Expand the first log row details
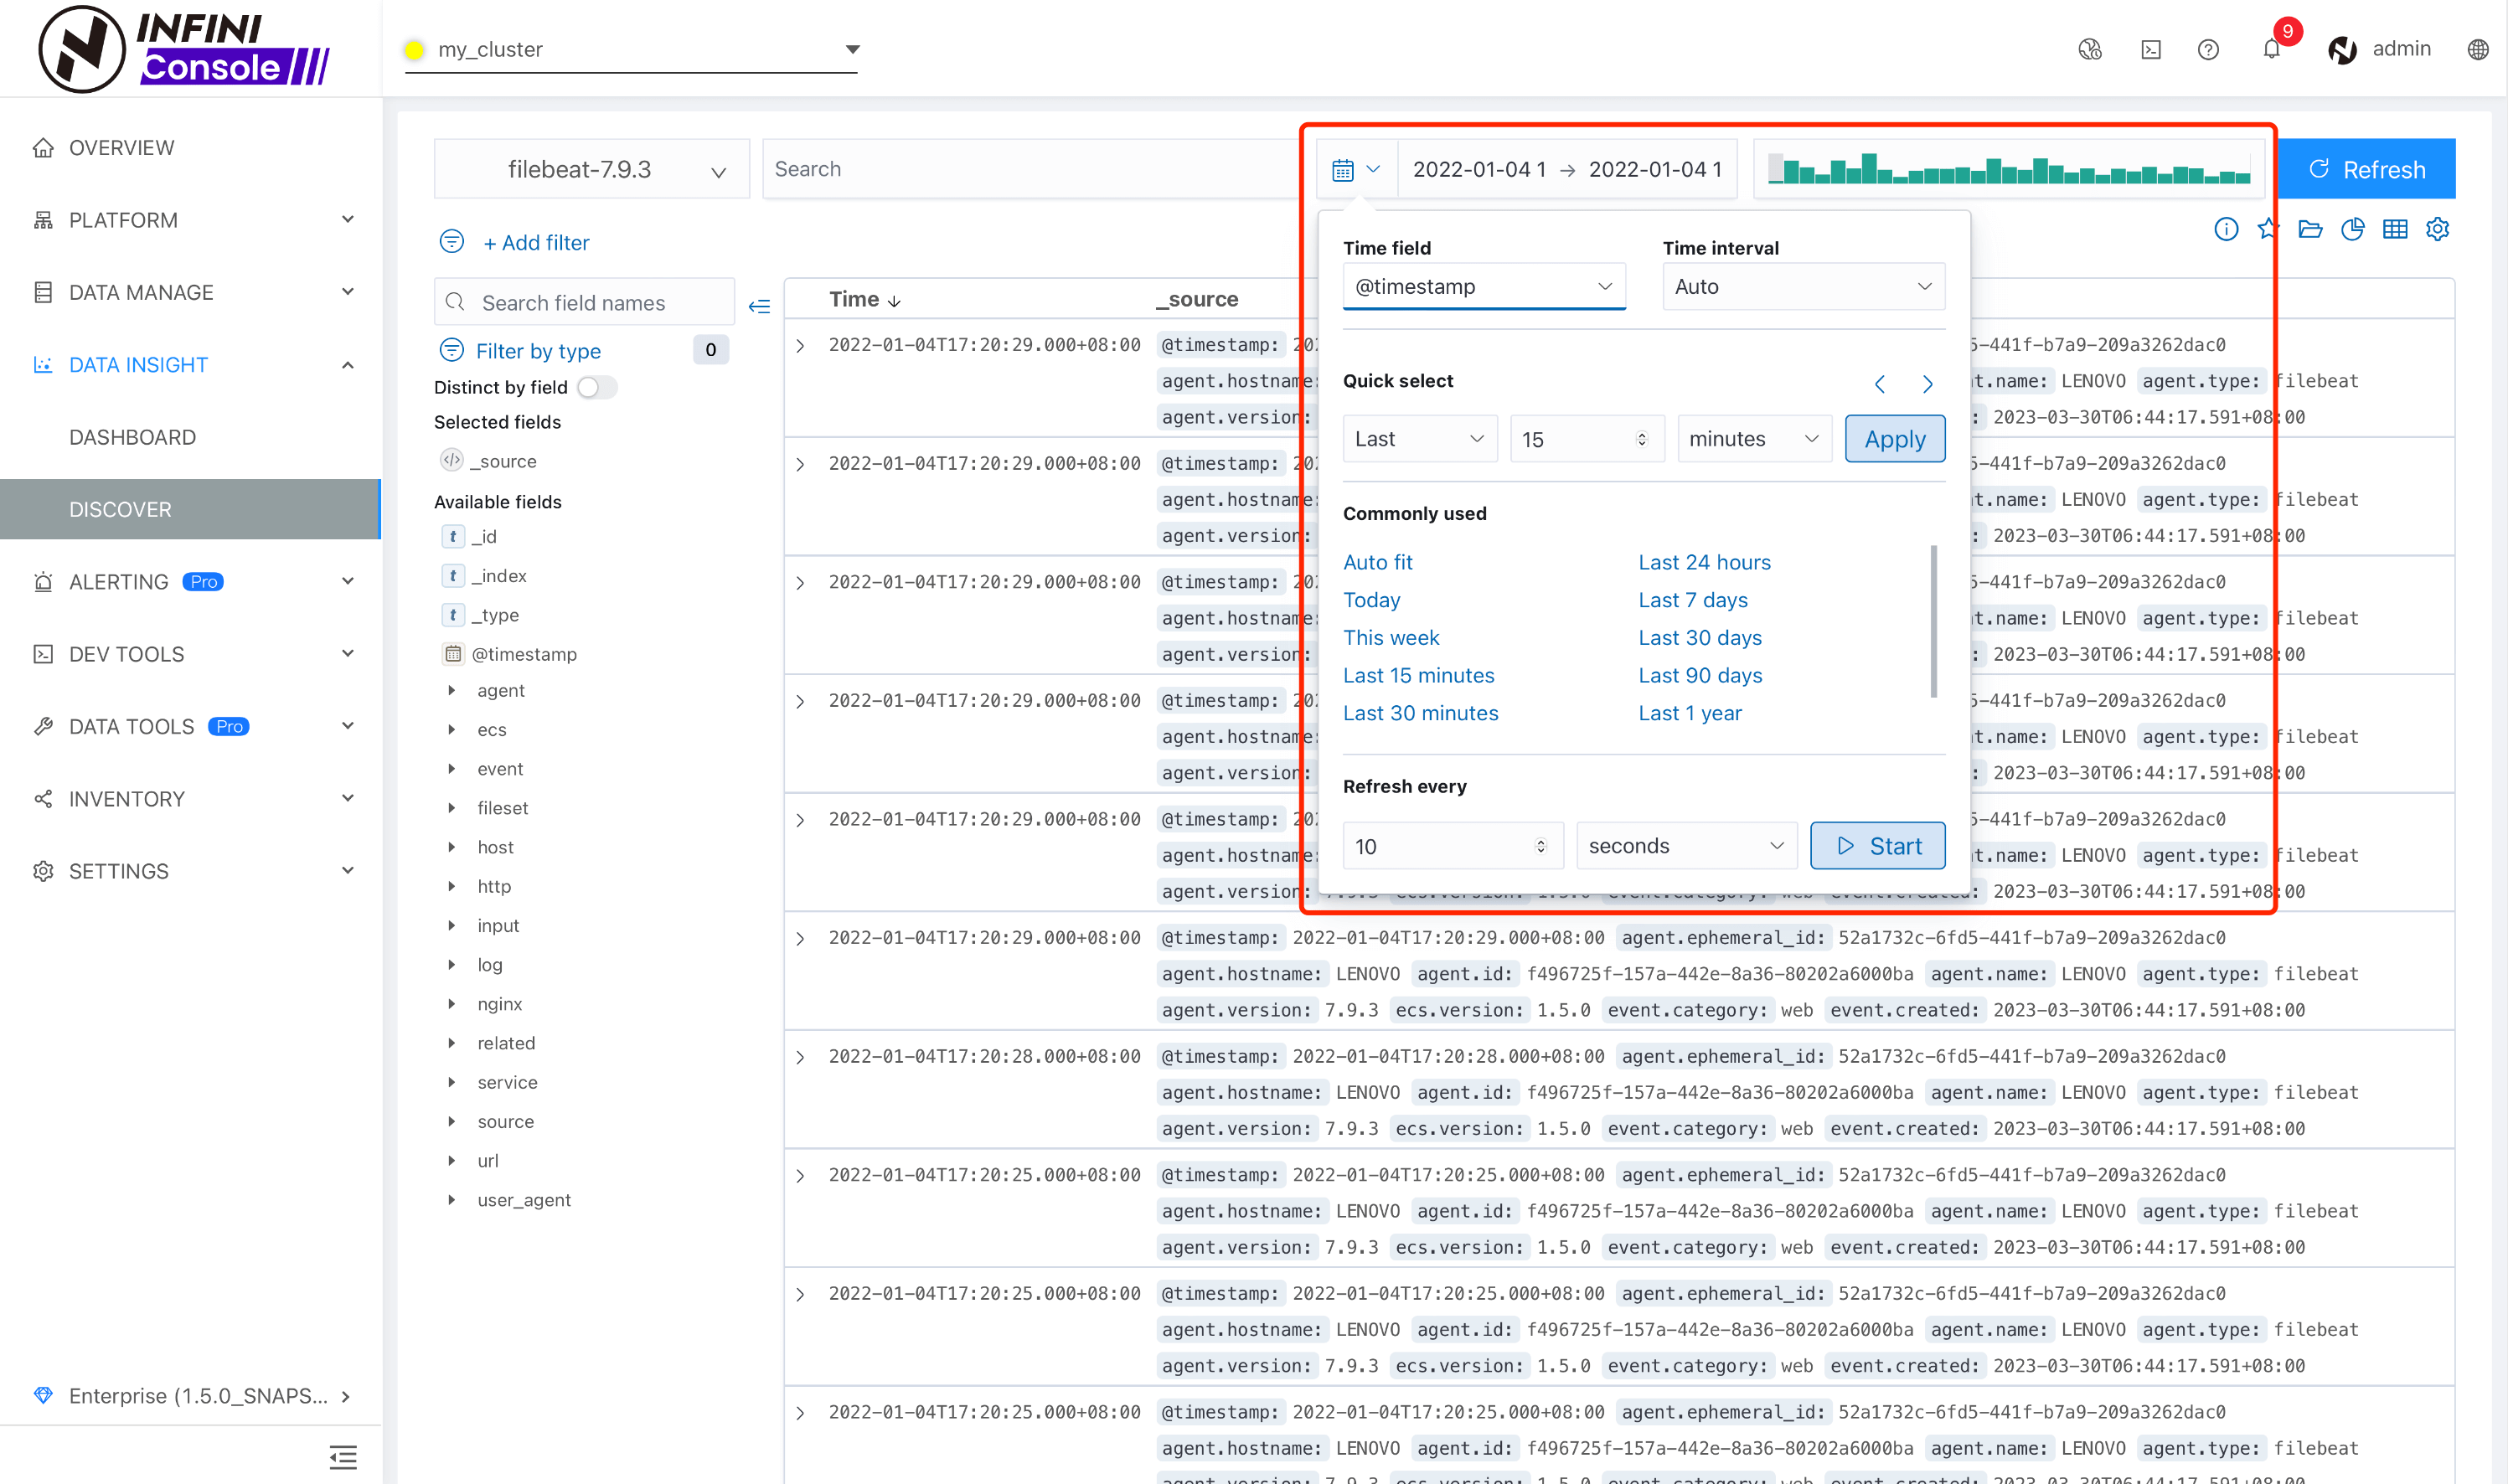The height and width of the screenshot is (1484, 2508). (x=800, y=346)
